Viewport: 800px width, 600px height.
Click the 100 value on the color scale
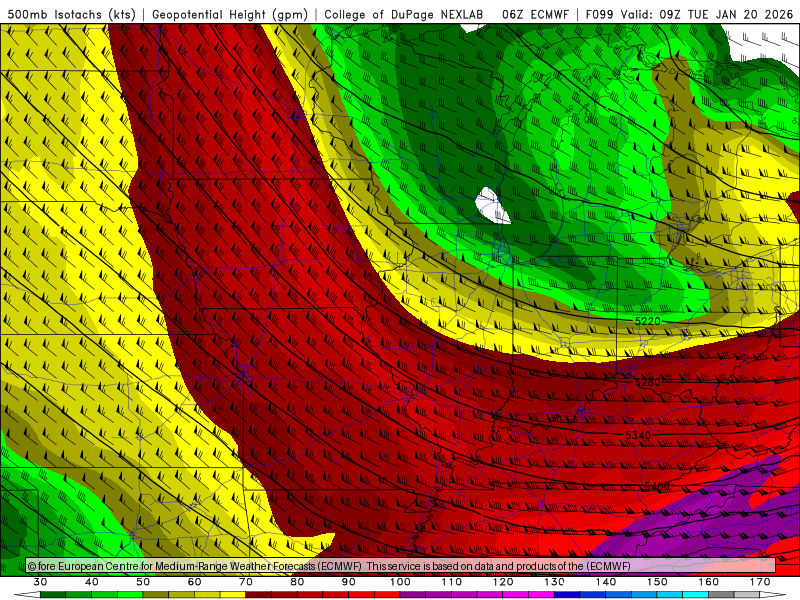[401, 582]
